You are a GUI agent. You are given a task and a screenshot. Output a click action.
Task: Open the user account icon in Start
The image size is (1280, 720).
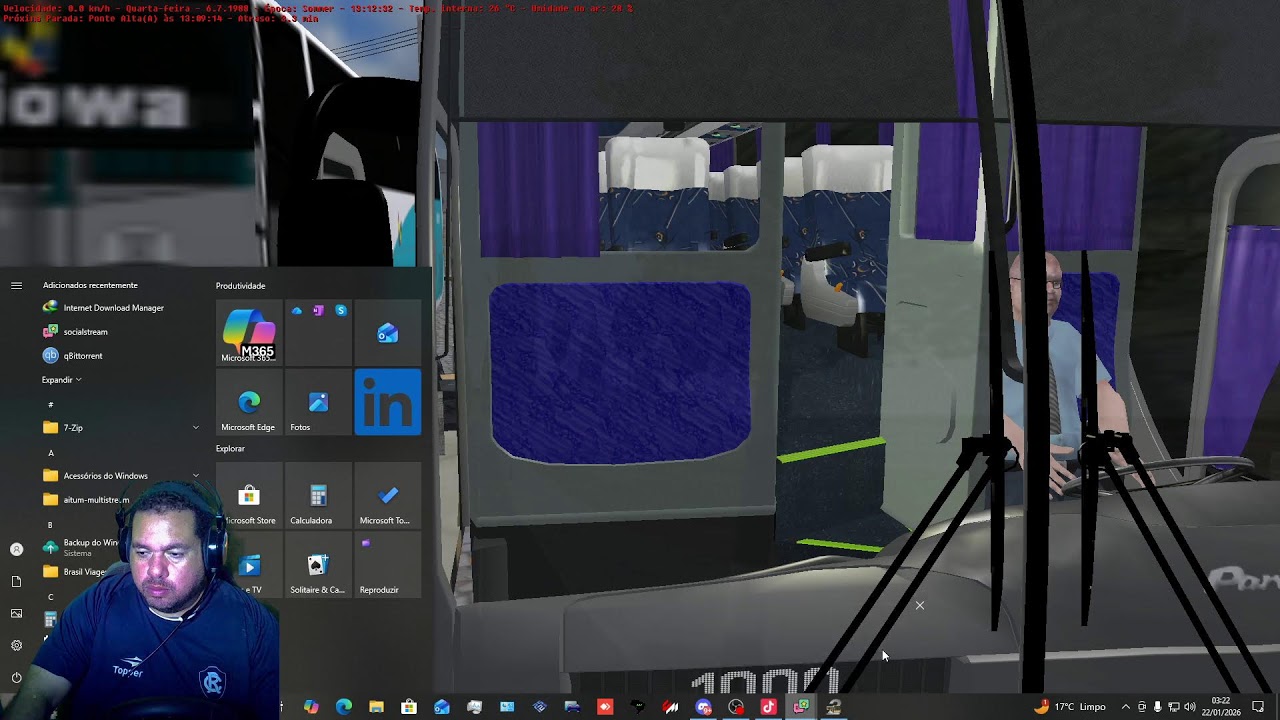(16, 549)
